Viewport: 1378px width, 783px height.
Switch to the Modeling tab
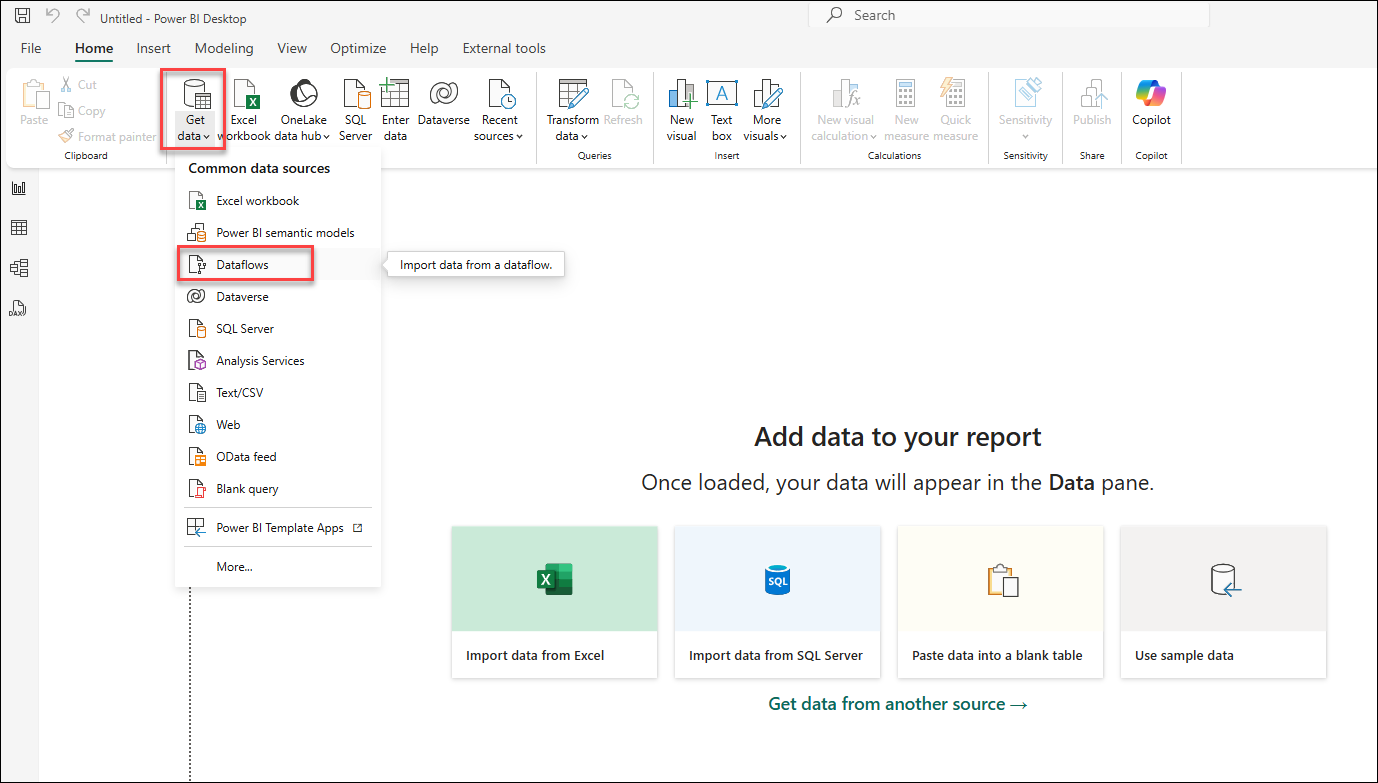coord(224,48)
